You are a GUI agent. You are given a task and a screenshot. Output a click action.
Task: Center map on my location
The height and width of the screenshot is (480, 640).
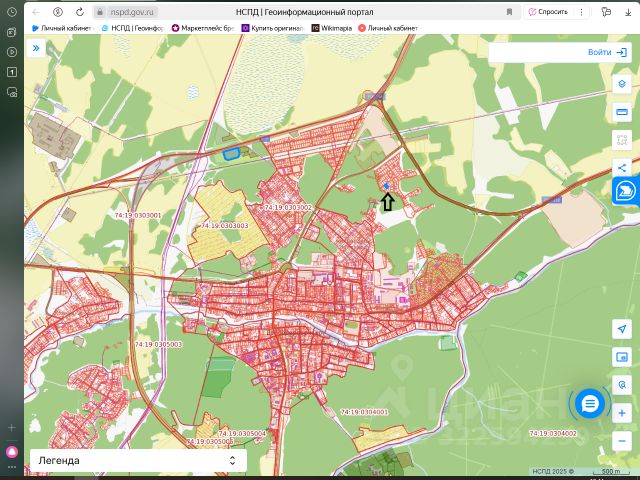click(x=622, y=329)
